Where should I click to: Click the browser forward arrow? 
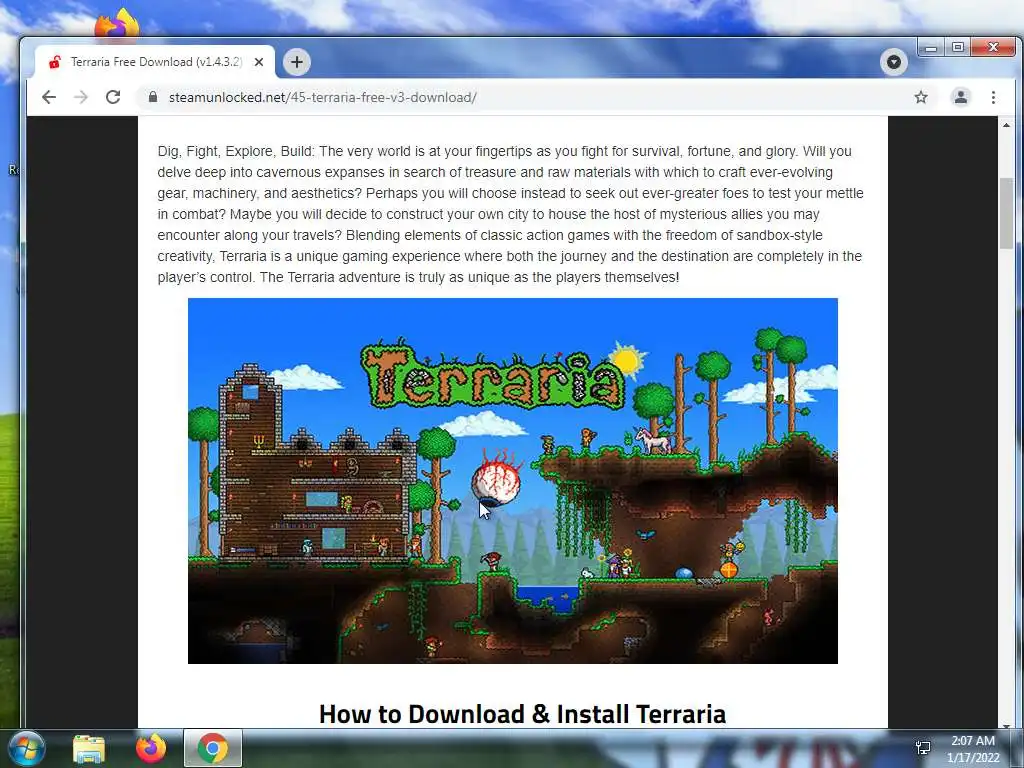(x=81, y=97)
